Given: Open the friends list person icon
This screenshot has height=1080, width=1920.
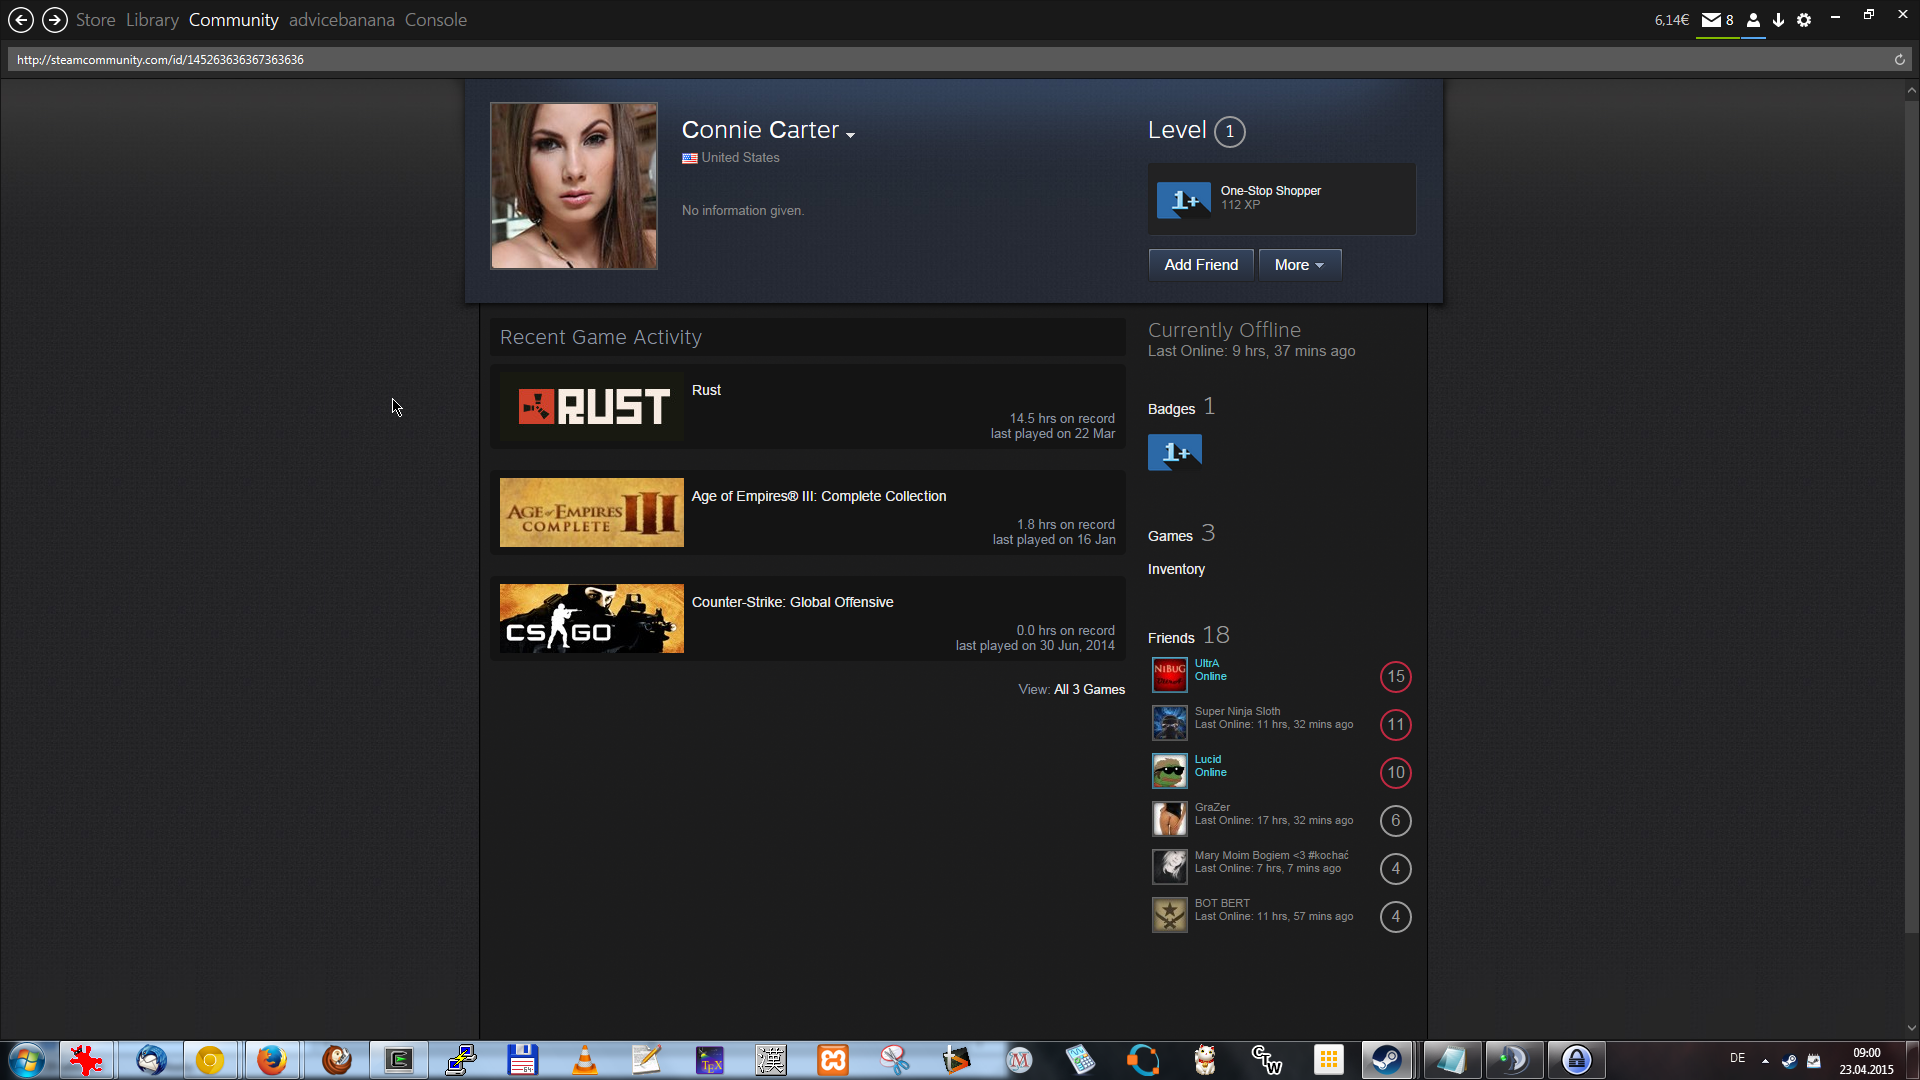Looking at the screenshot, I should (1753, 20).
